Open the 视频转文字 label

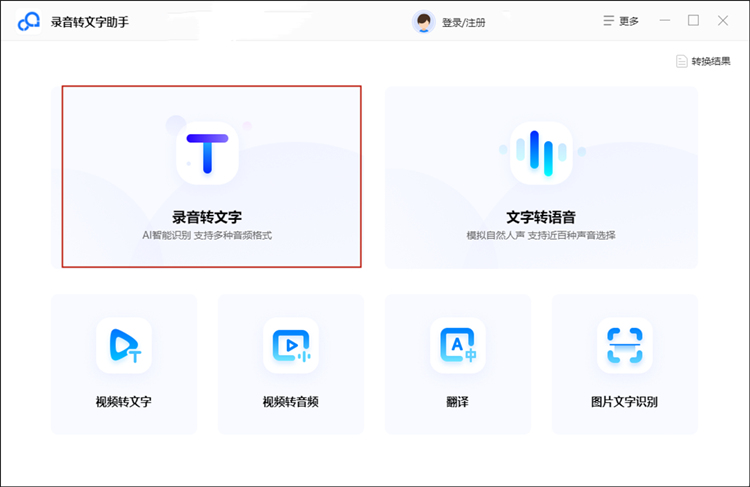click(x=124, y=401)
